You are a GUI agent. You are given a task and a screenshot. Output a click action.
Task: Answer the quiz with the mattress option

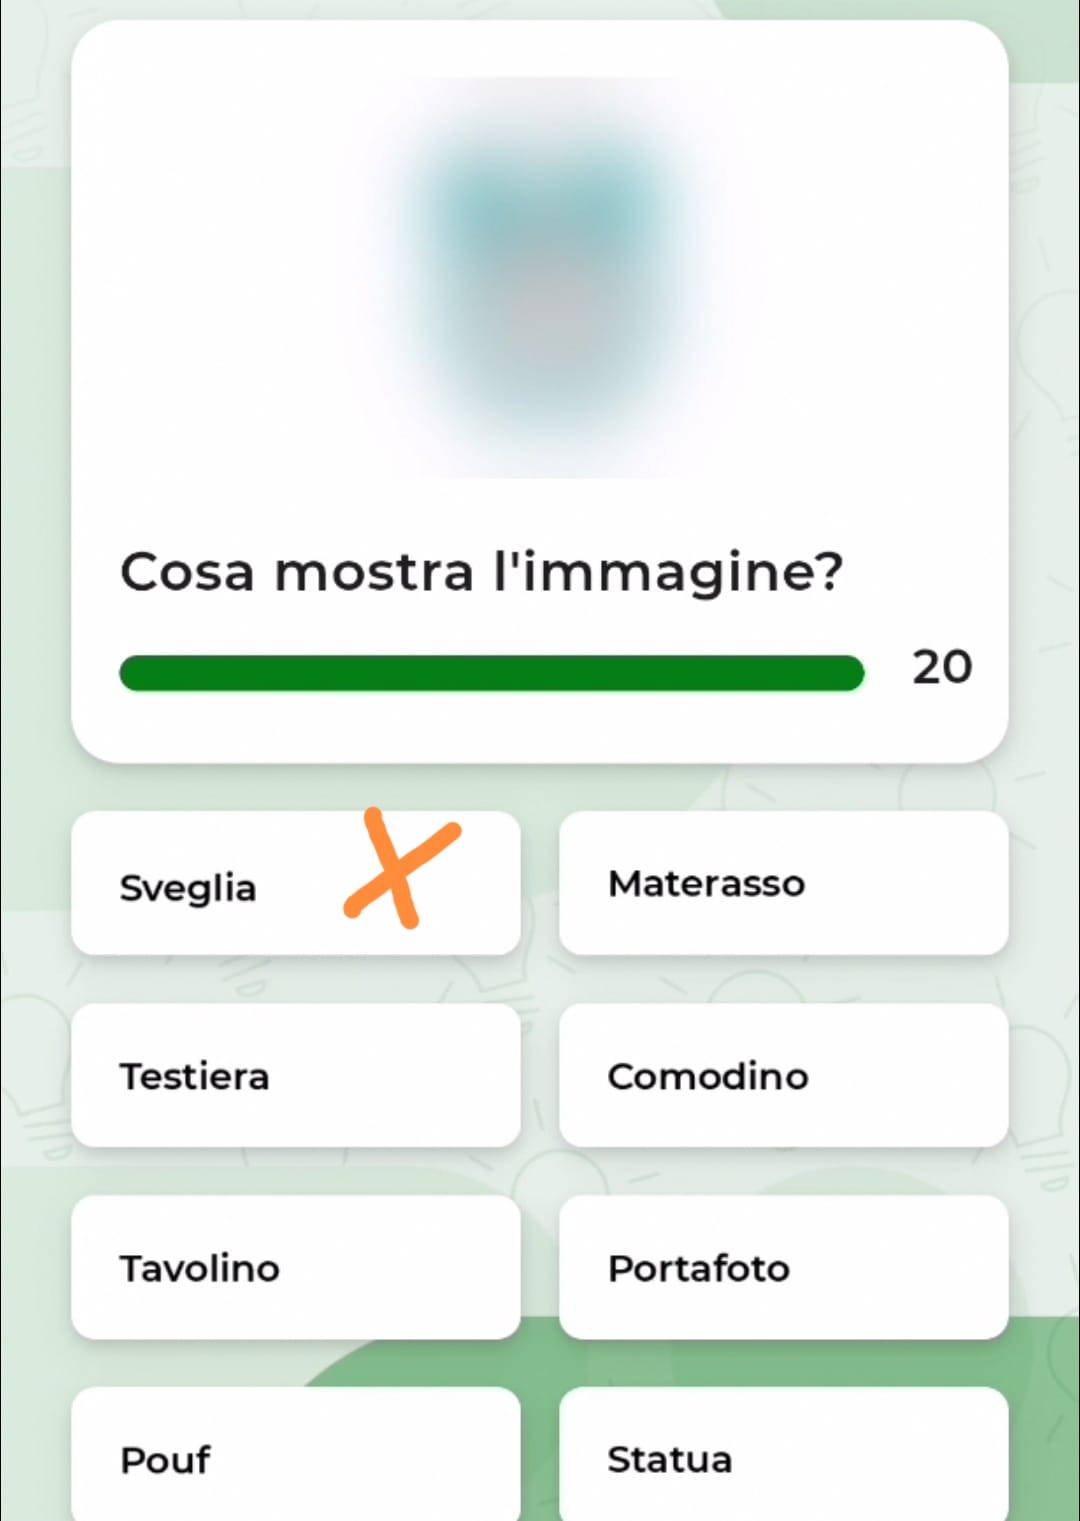click(x=783, y=883)
